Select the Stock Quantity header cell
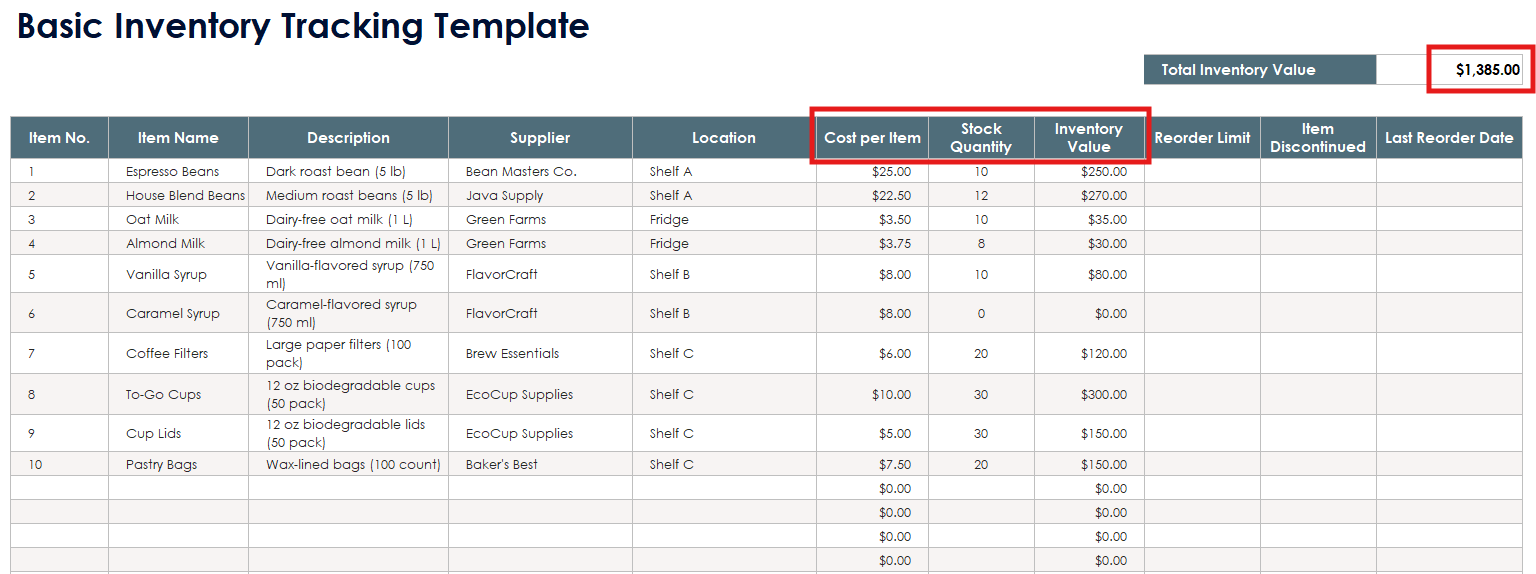 coord(981,138)
